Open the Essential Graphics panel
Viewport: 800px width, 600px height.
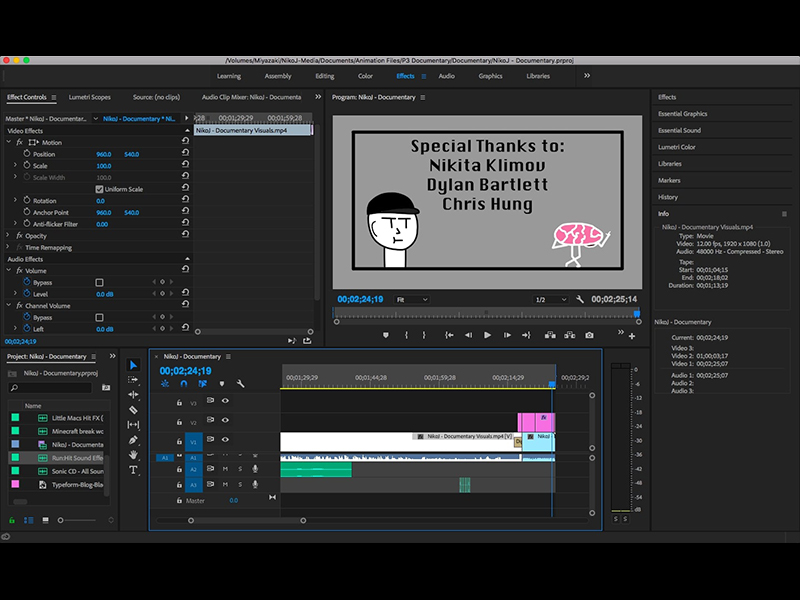click(682, 114)
